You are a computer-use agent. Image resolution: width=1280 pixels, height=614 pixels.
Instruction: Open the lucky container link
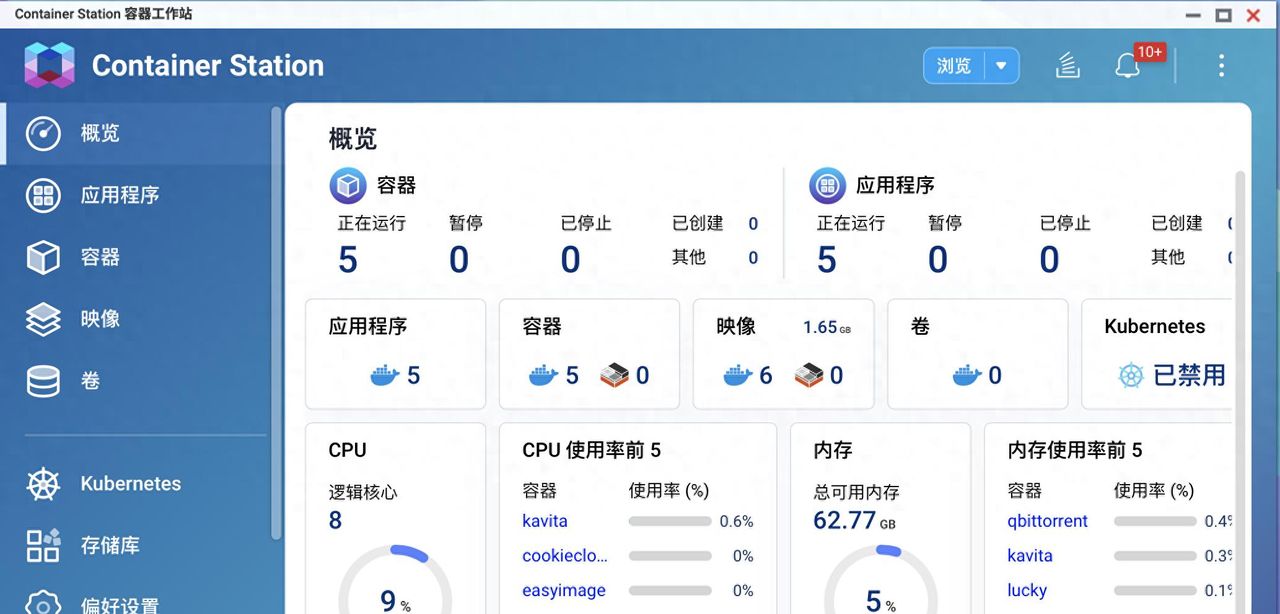(1027, 590)
